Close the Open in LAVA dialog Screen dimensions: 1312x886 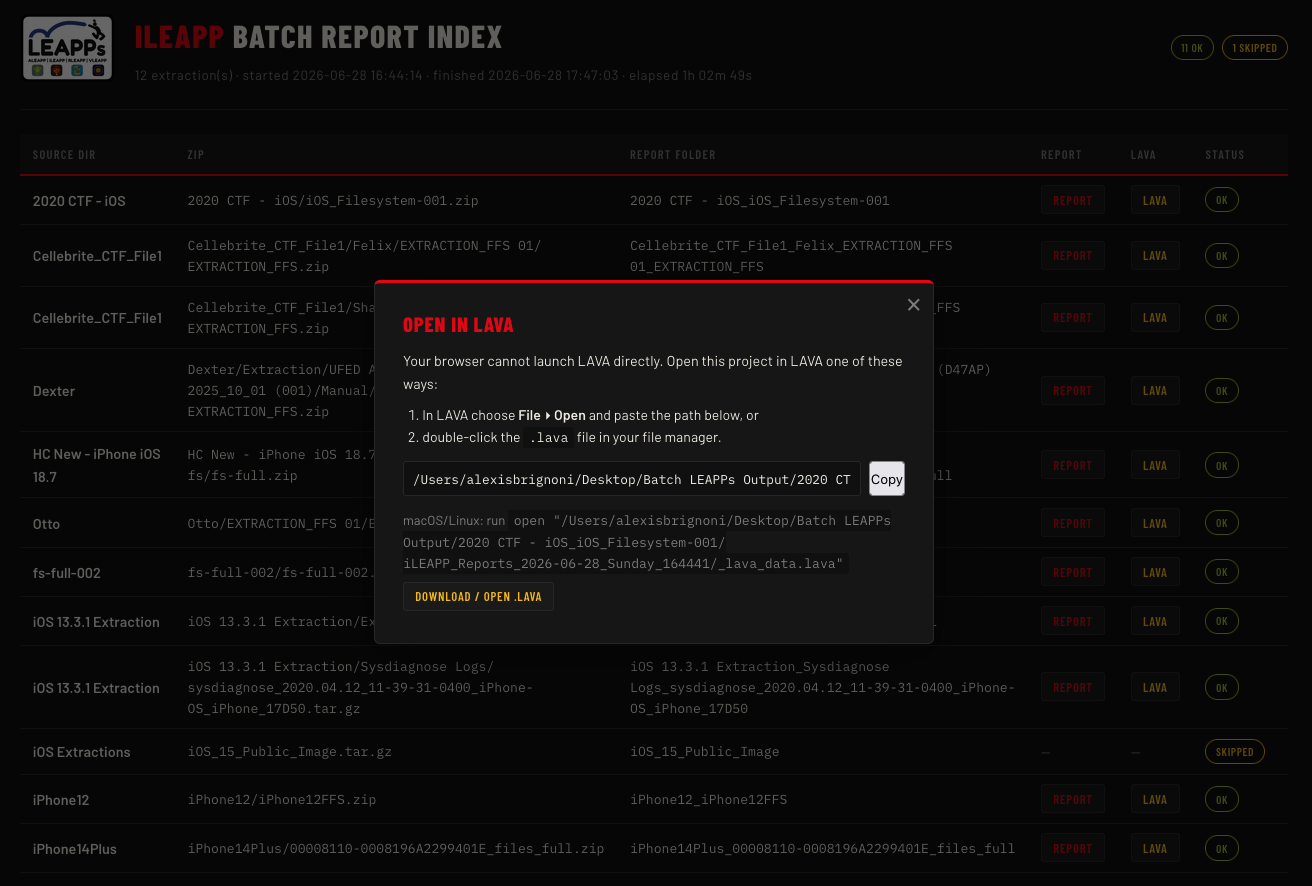[913, 305]
